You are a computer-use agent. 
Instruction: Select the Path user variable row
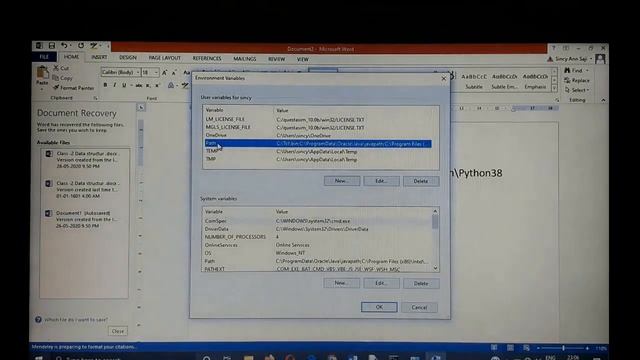(x=318, y=144)
